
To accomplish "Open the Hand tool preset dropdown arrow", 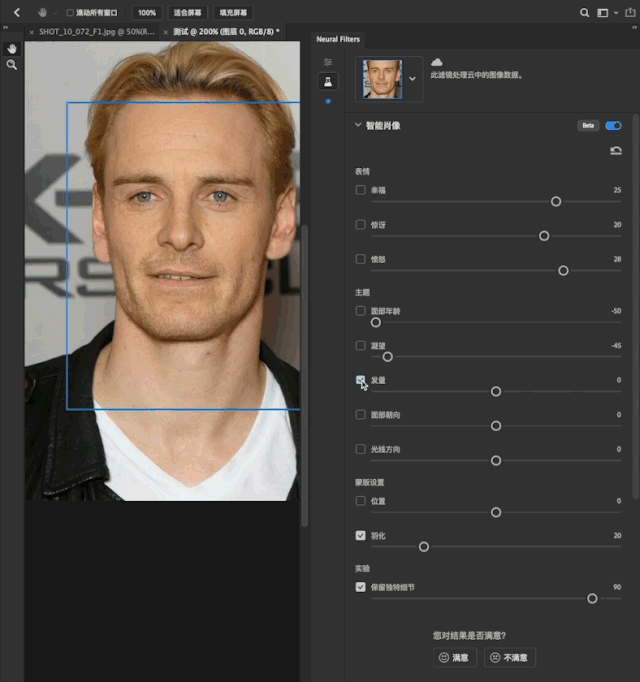I will pos(56,13).
